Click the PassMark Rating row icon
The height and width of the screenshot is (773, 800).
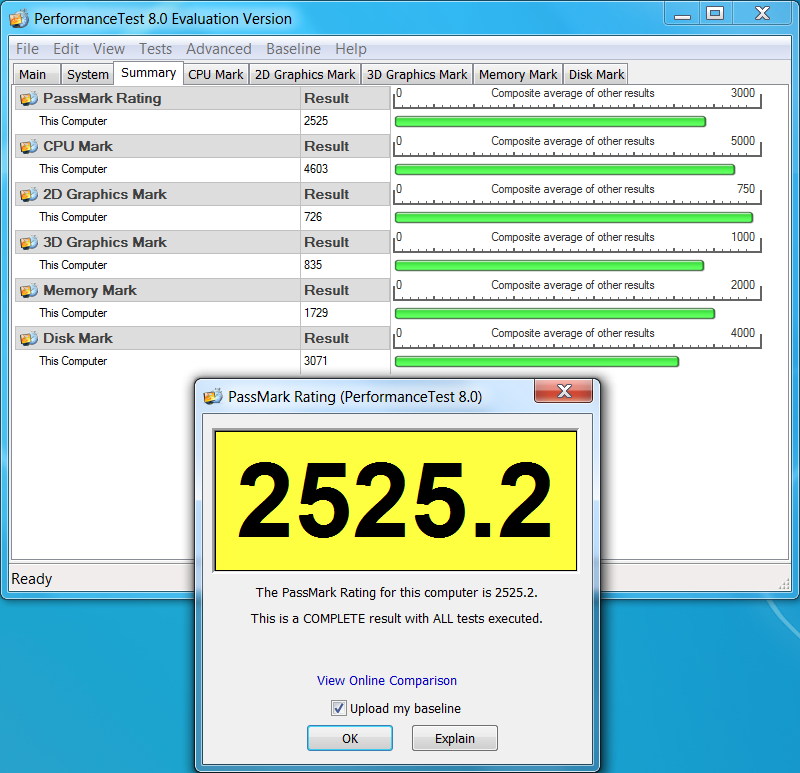click(x=29, y=98)
